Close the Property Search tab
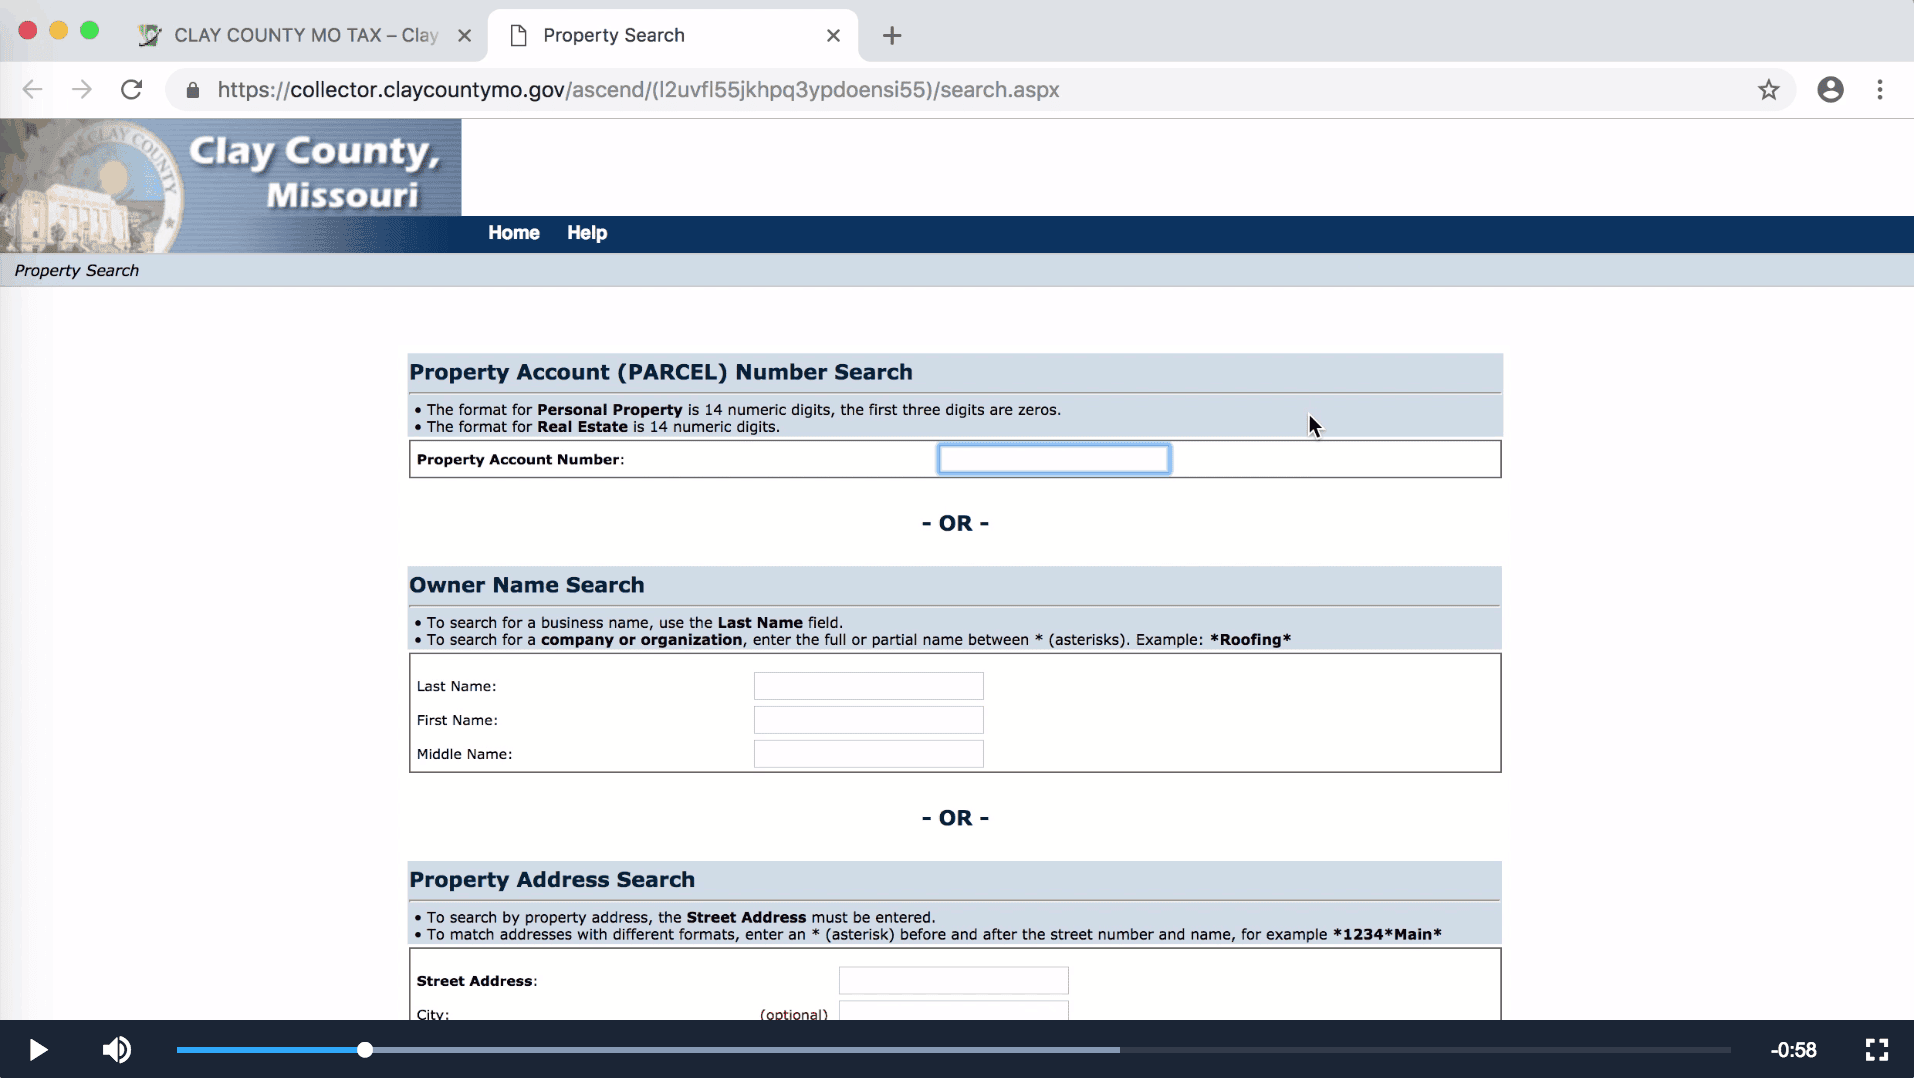Screen dimensions: 1914x1078 pyautogui.click(x=833, y=36)
